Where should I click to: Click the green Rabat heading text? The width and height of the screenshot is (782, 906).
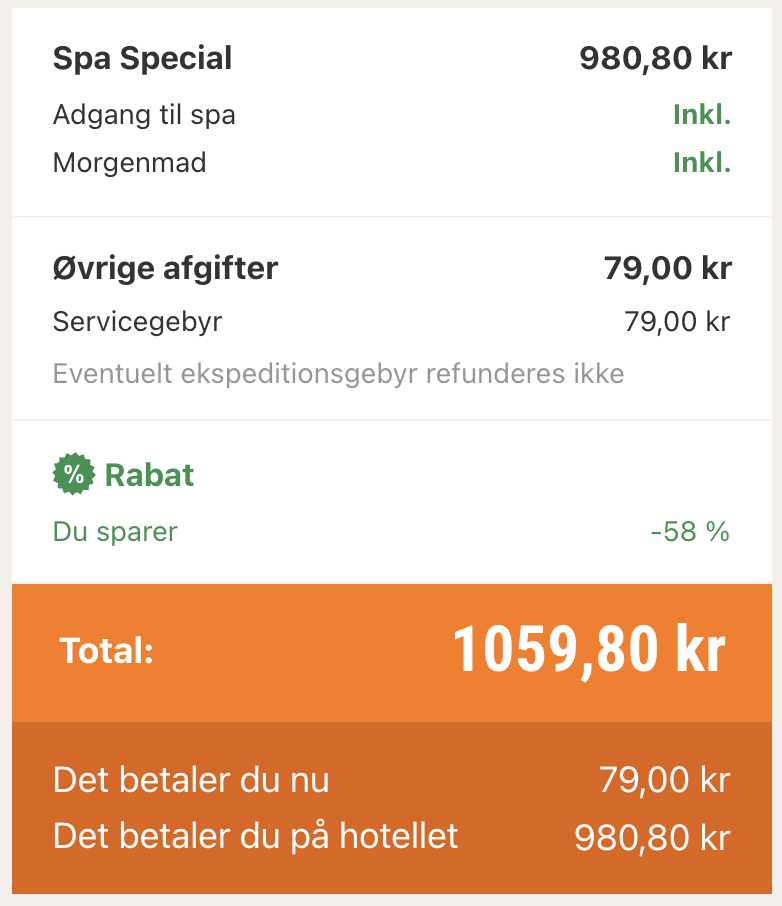point(149,475)
